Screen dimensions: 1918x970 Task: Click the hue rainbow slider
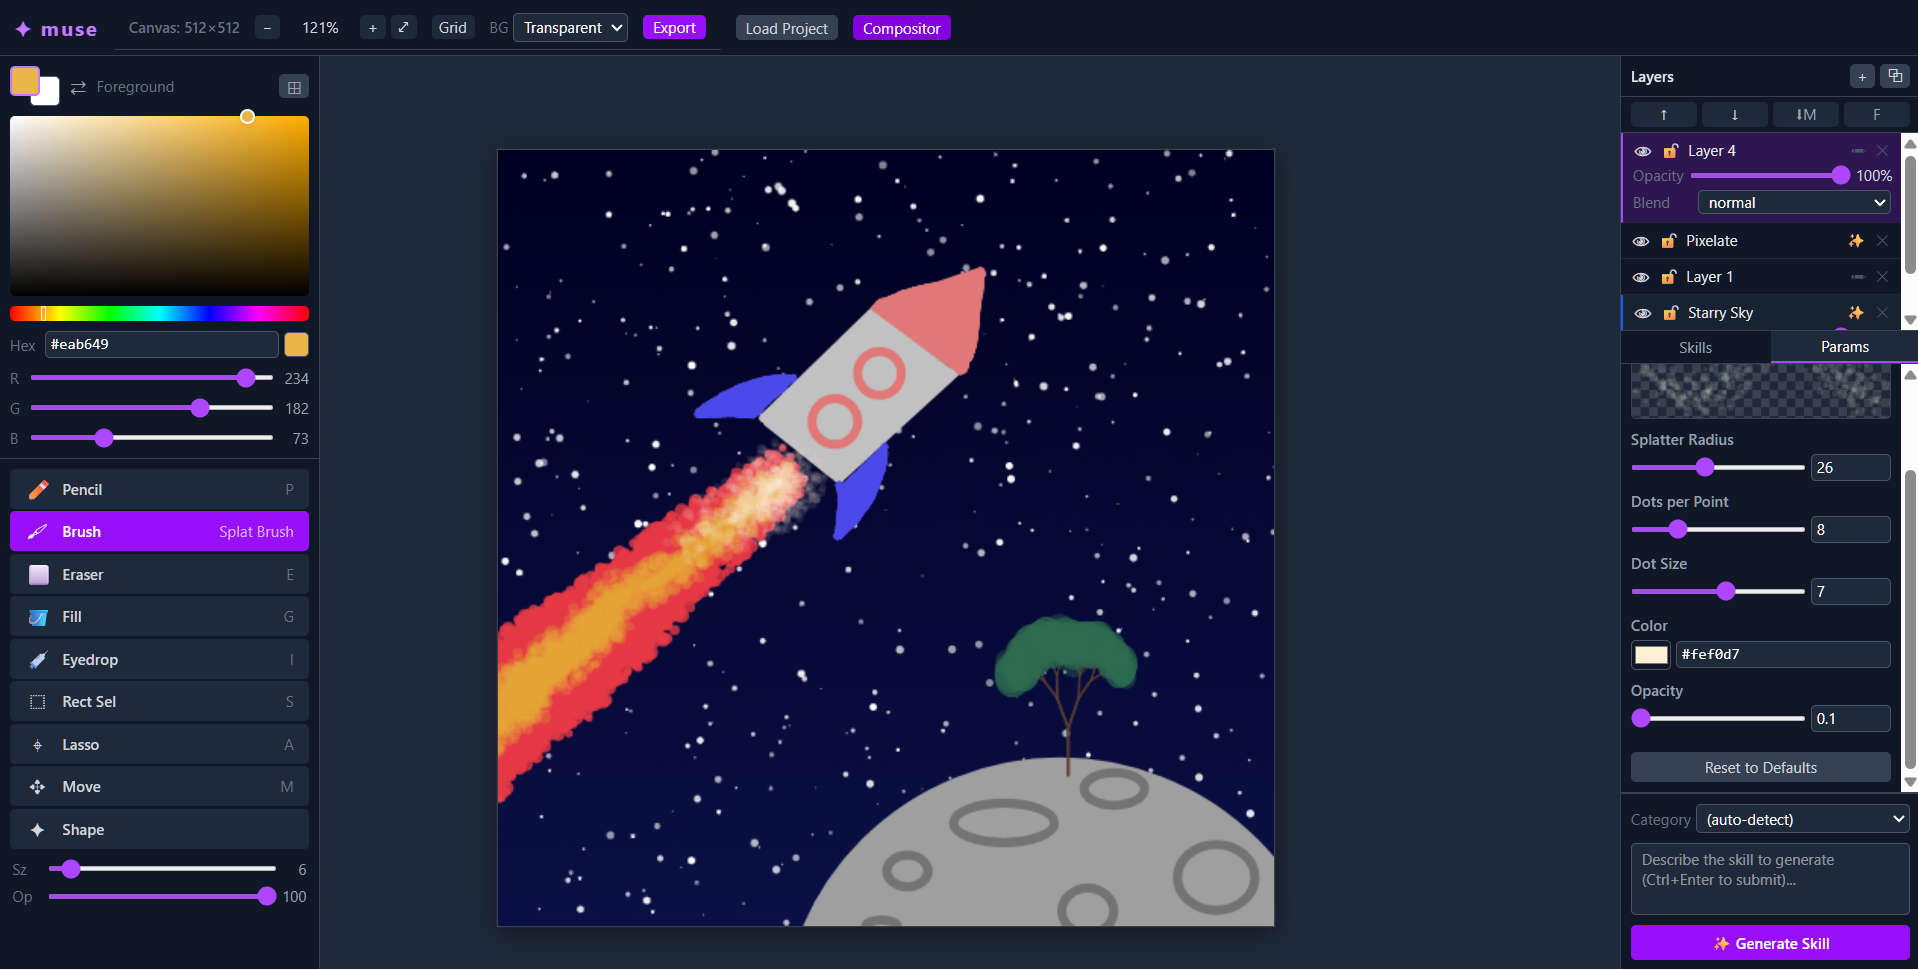[159, 314]
